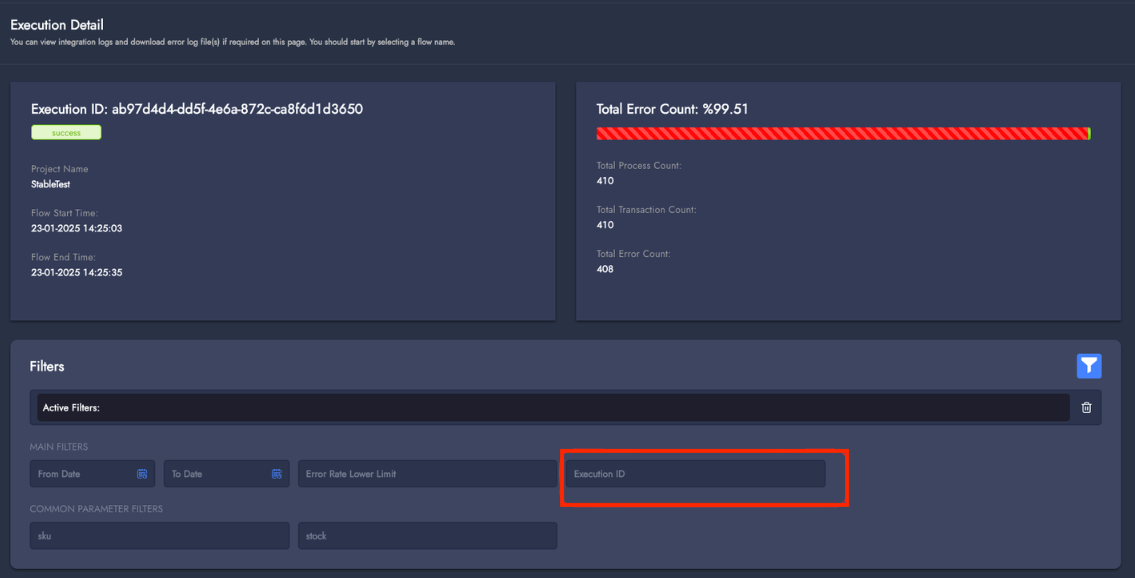Screen dimensions: 1135x578
Task: Clear active filters with the trash icon
Action: [1087, 408]
